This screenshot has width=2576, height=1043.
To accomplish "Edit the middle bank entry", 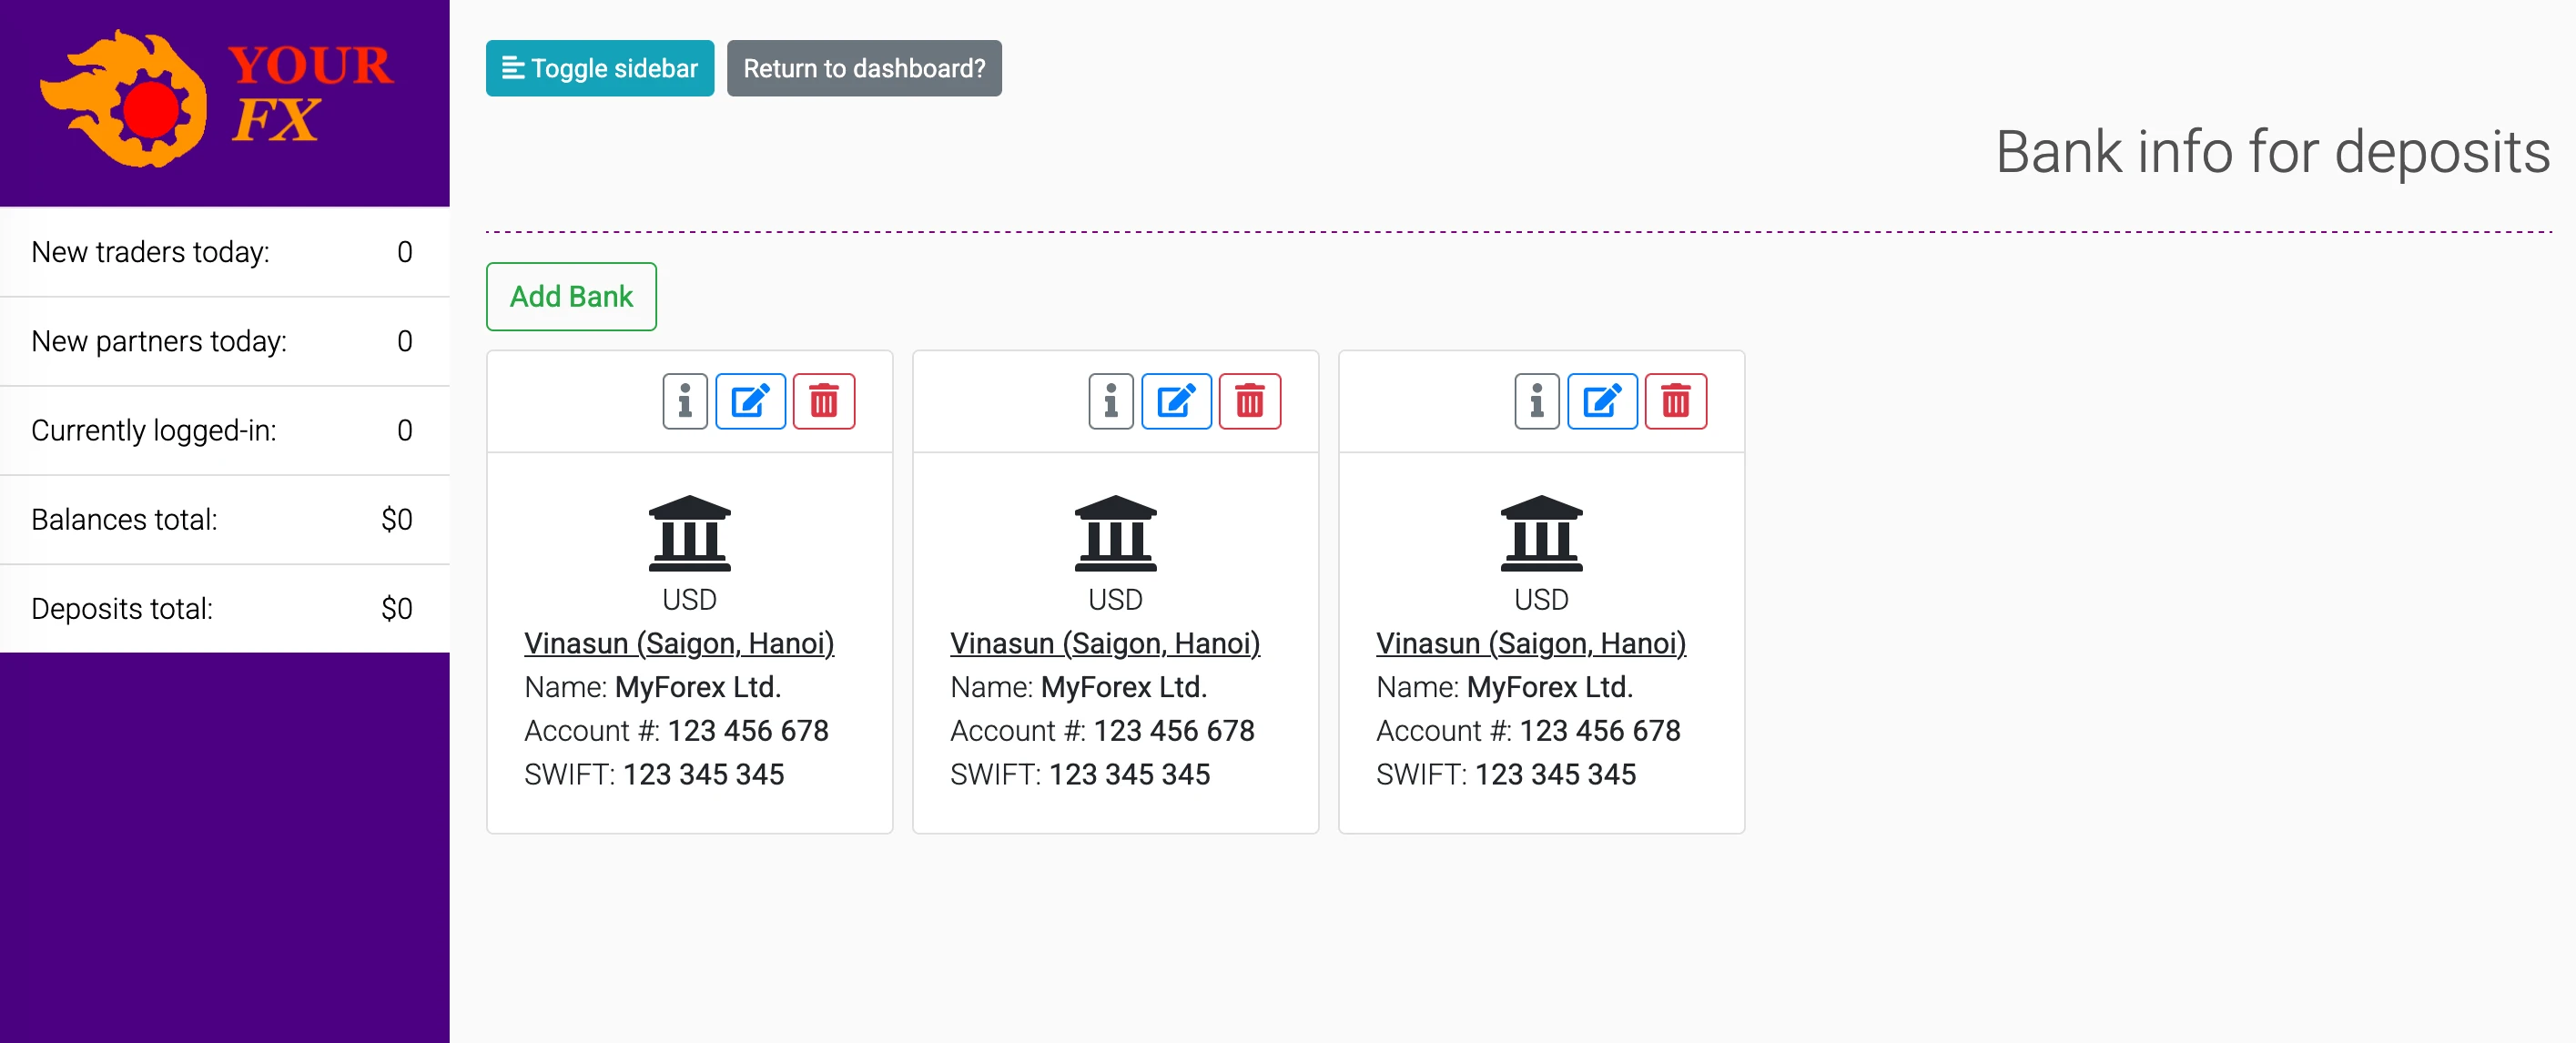I will click(x=1176, y=401).
